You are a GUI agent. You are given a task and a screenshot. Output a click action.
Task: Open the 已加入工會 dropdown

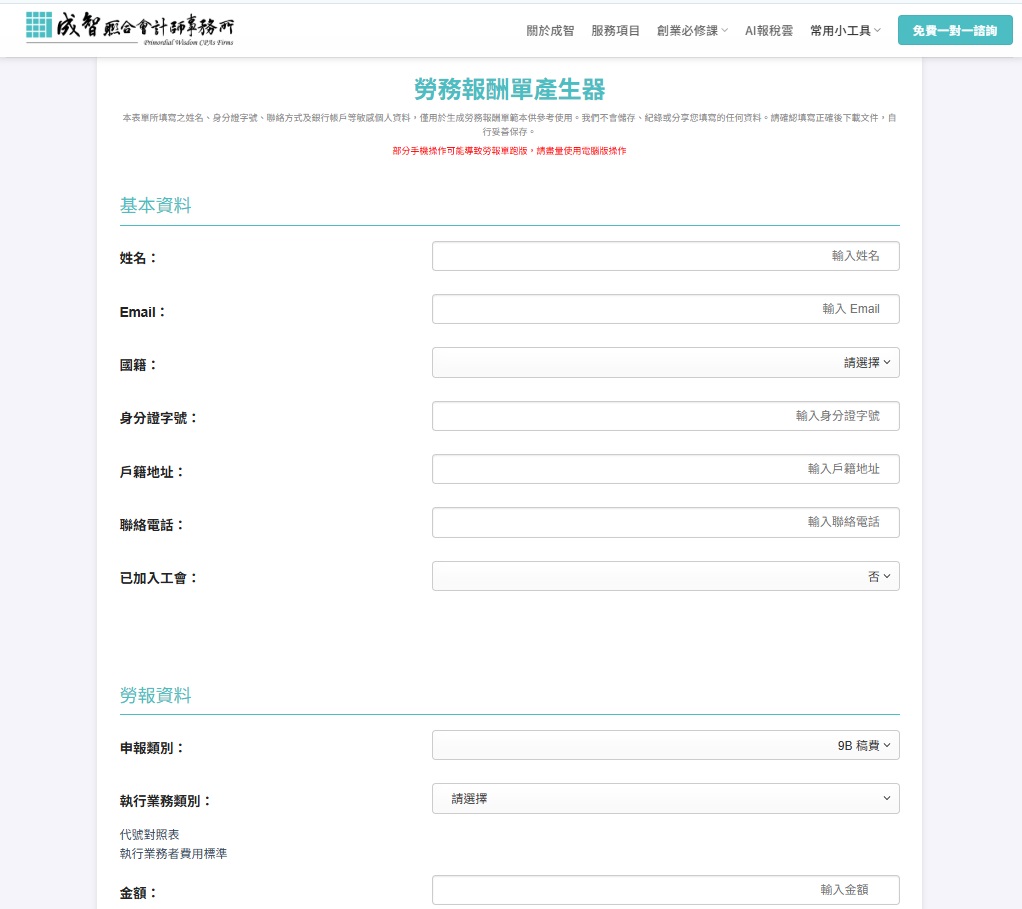click(665, 576)
